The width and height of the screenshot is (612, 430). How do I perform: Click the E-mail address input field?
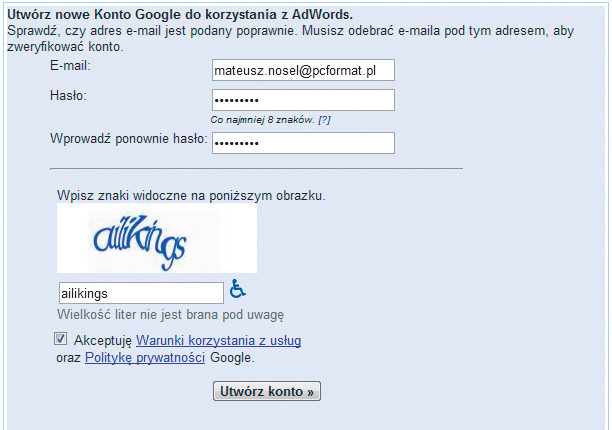pos(303,70)
